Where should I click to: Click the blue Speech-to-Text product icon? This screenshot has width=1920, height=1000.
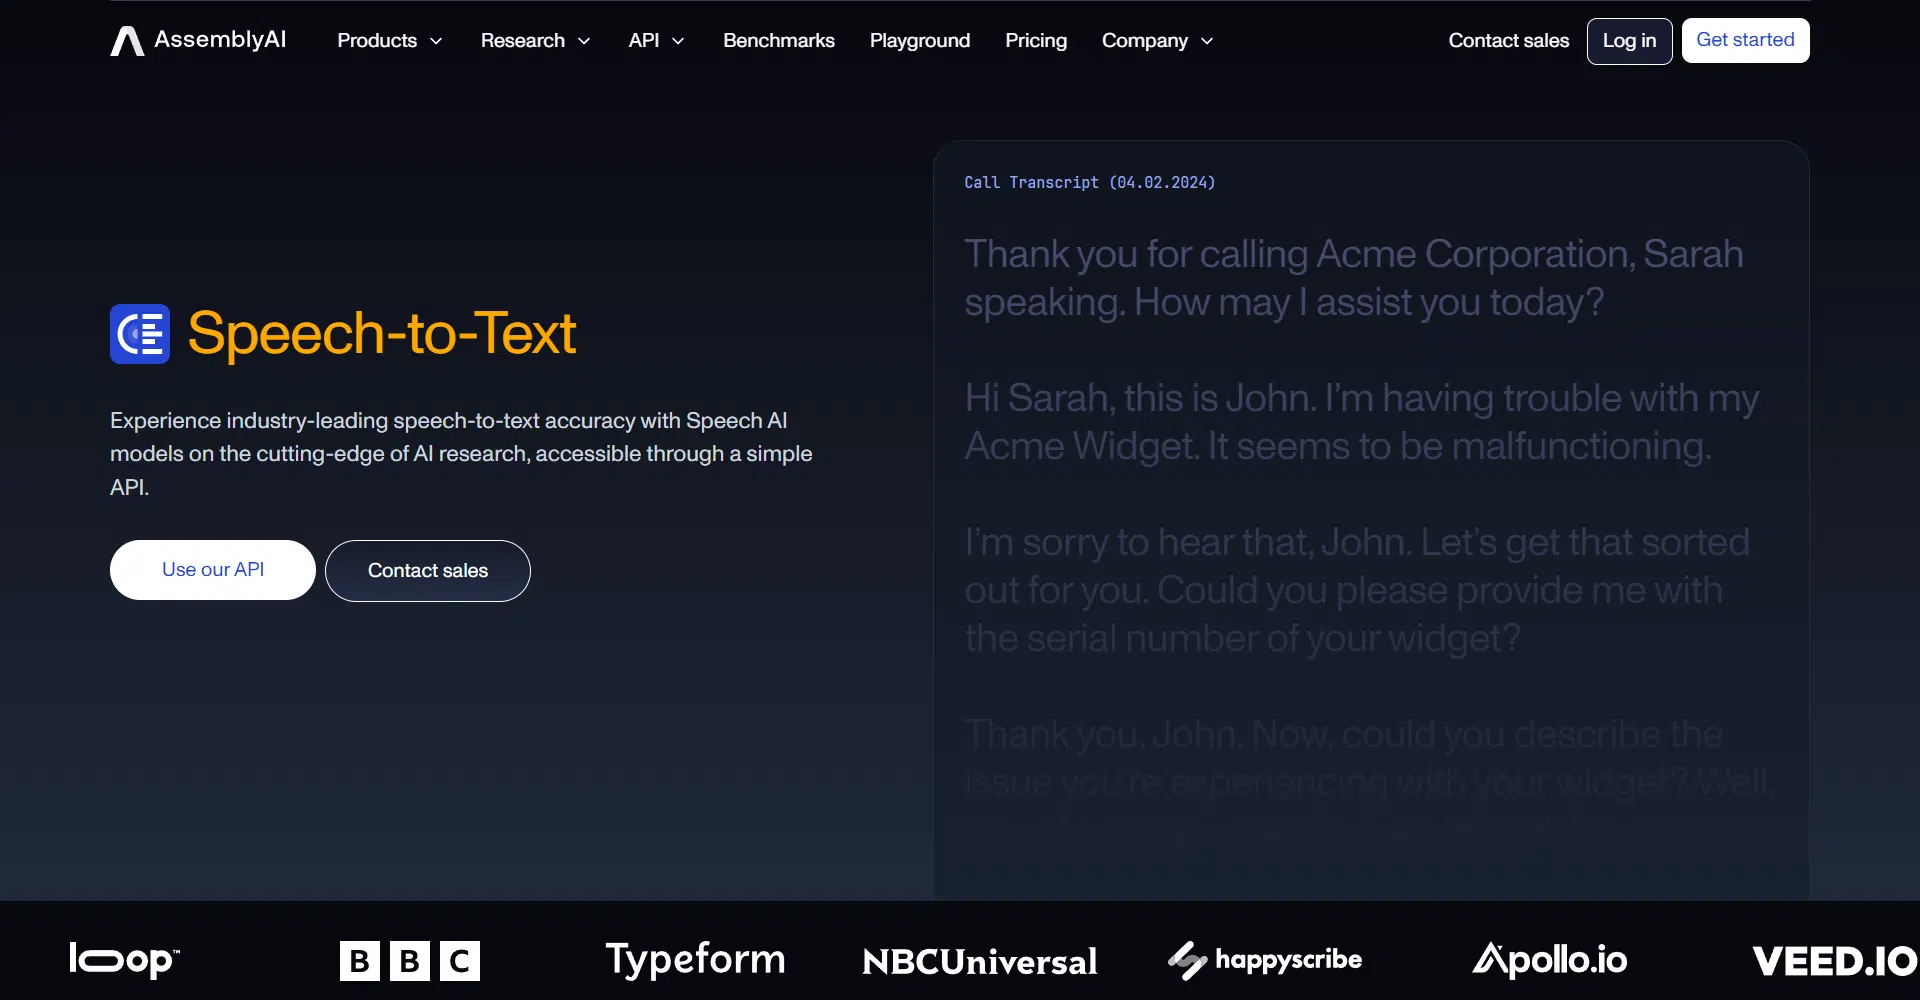click(140, 334)
